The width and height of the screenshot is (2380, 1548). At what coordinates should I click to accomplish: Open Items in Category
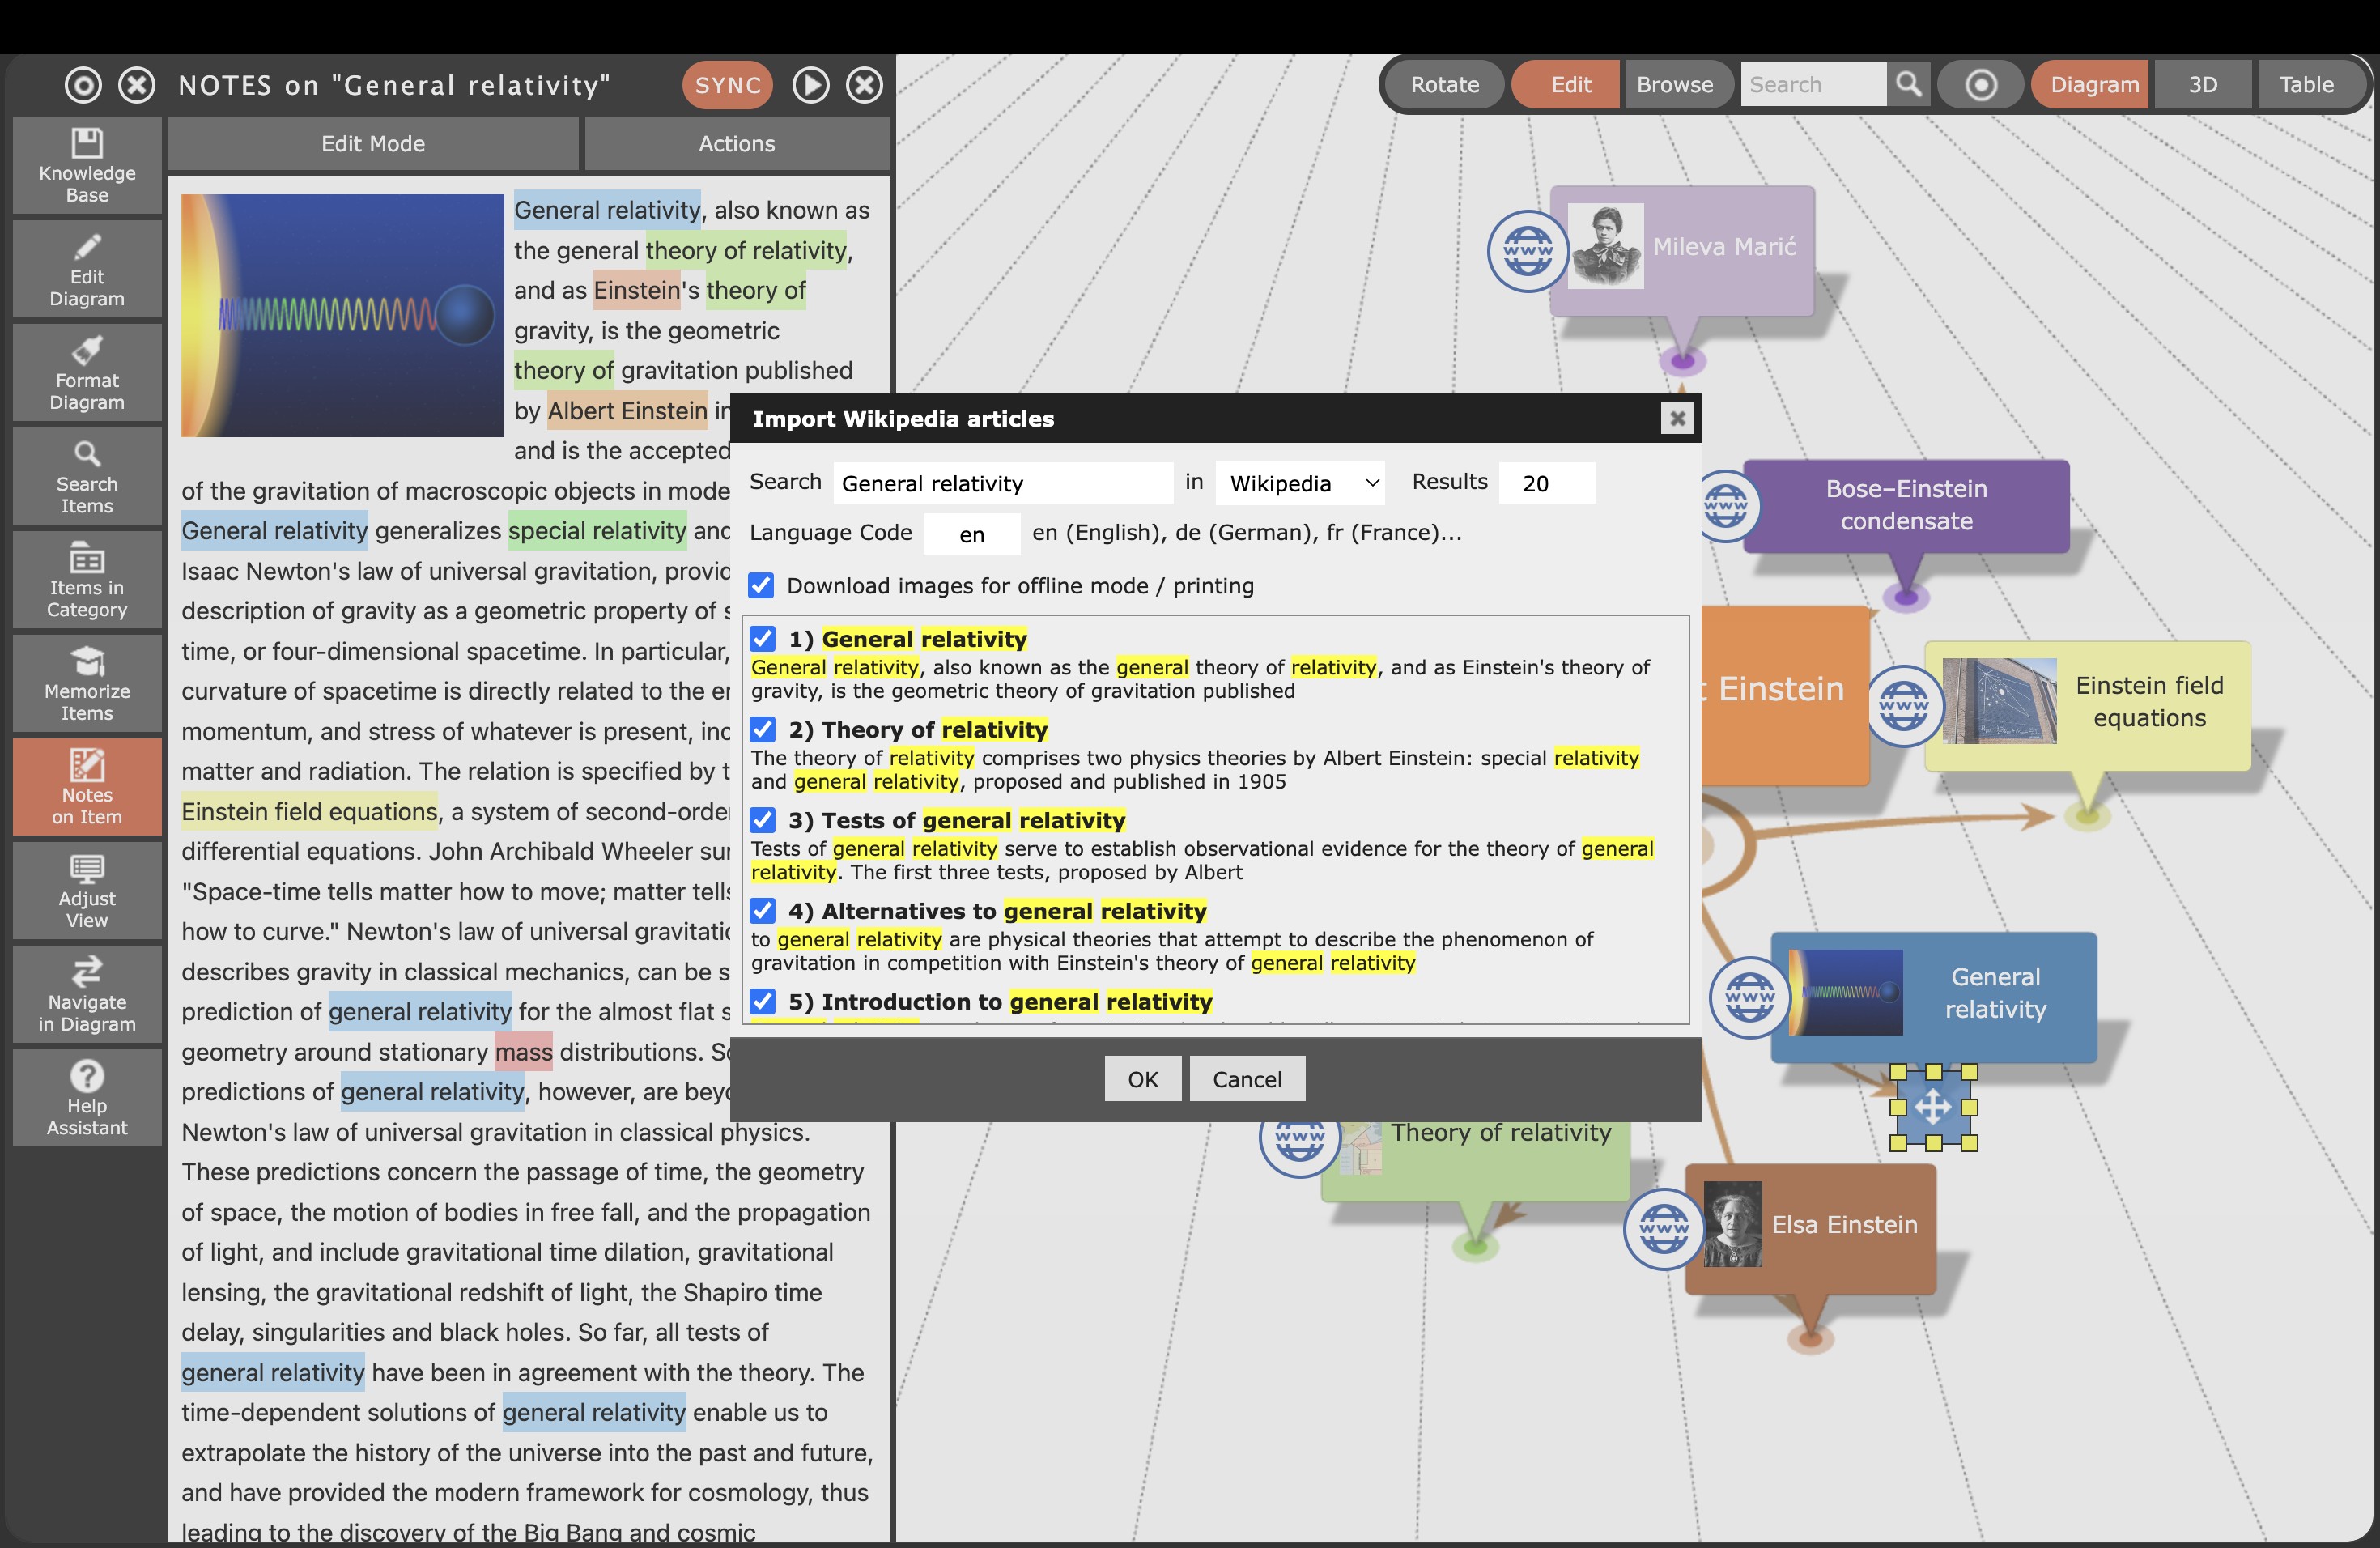[x=87, y=579]
